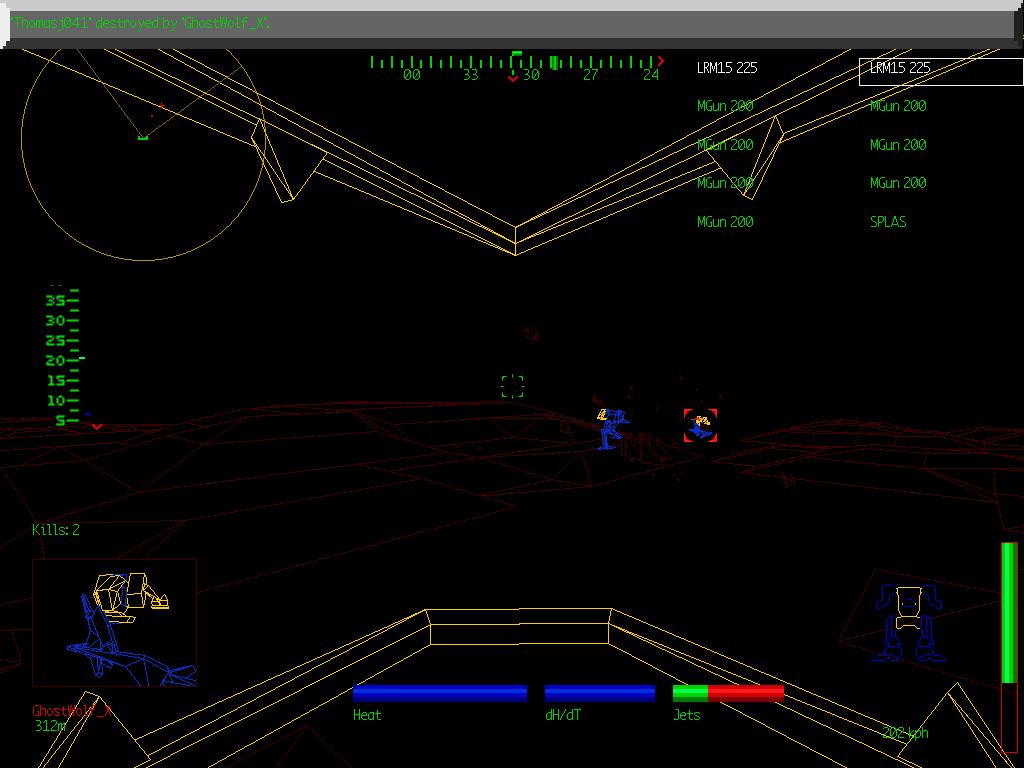
Task: Click the own mech damage diagram
Action: [906, 622]
